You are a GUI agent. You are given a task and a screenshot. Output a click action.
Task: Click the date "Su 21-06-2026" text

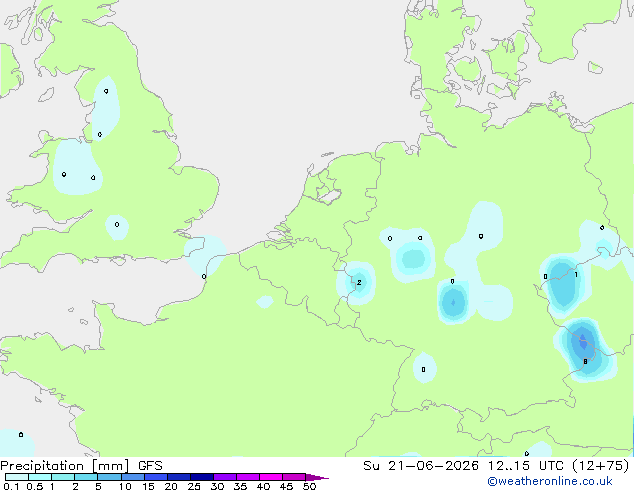[421, 466]
